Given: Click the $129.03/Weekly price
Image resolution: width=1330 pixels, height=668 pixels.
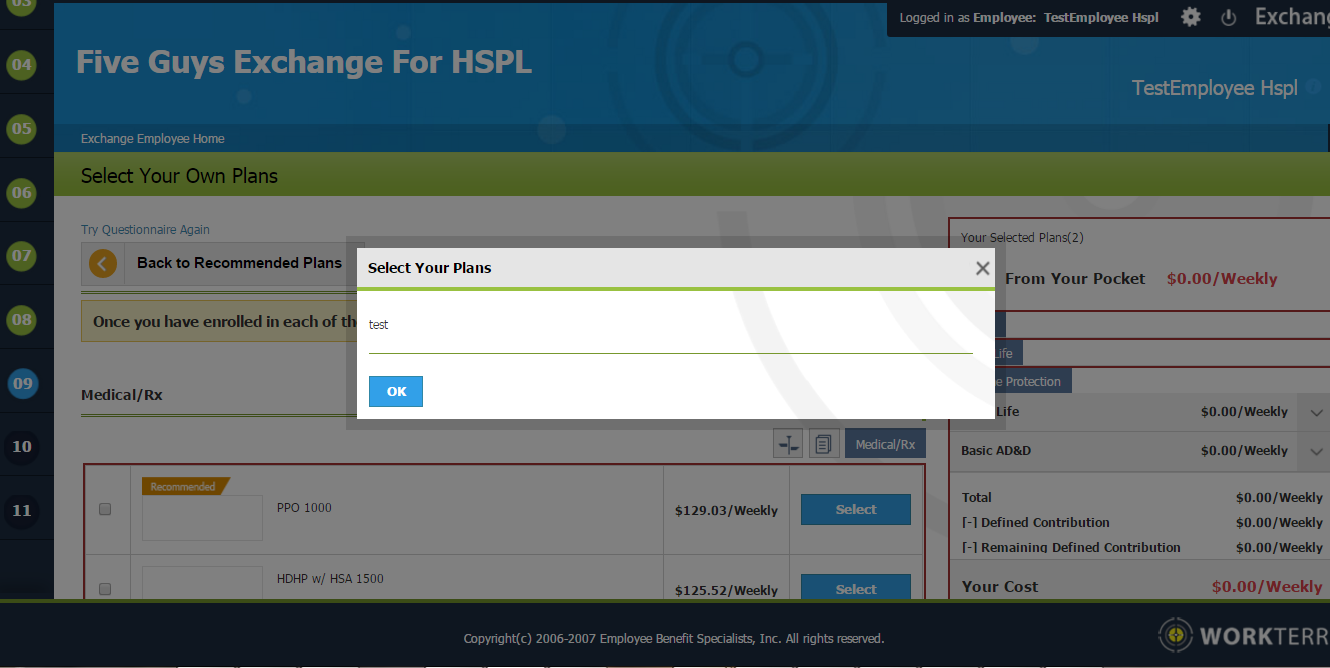Looking at the screenshot, I should pyautogui.click(x=726, y=510).
